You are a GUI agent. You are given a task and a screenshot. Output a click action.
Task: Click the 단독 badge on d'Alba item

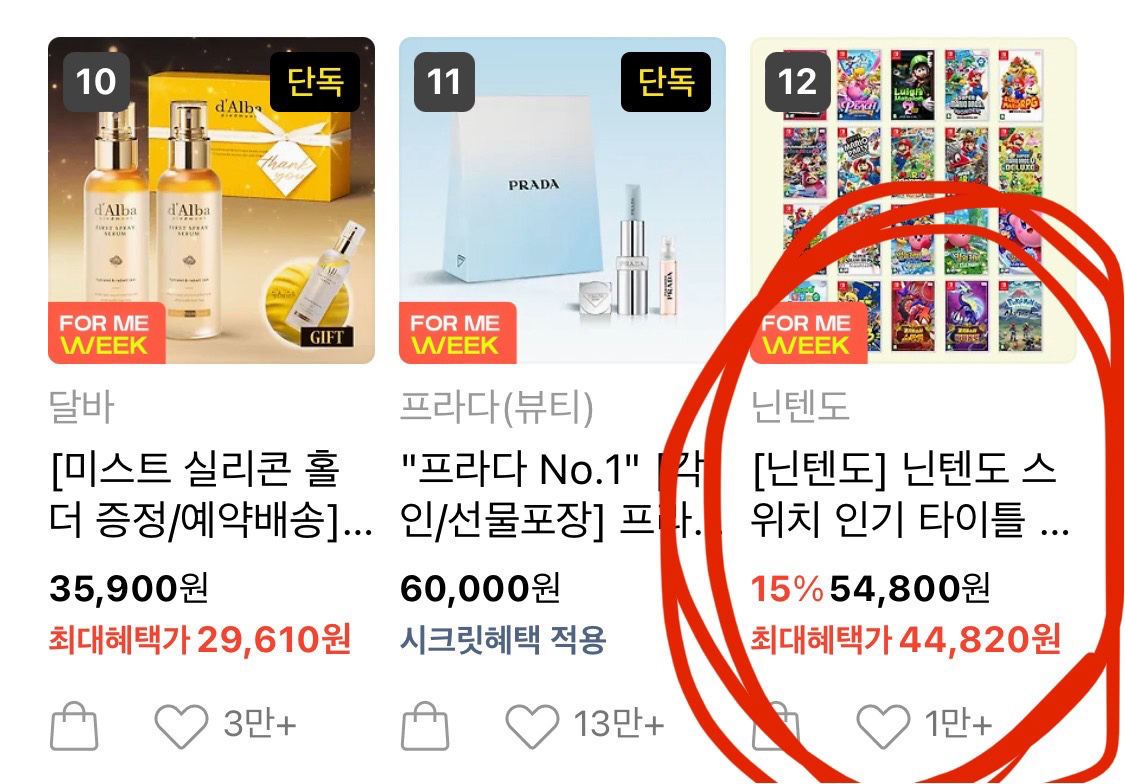(x=315, y=82)
